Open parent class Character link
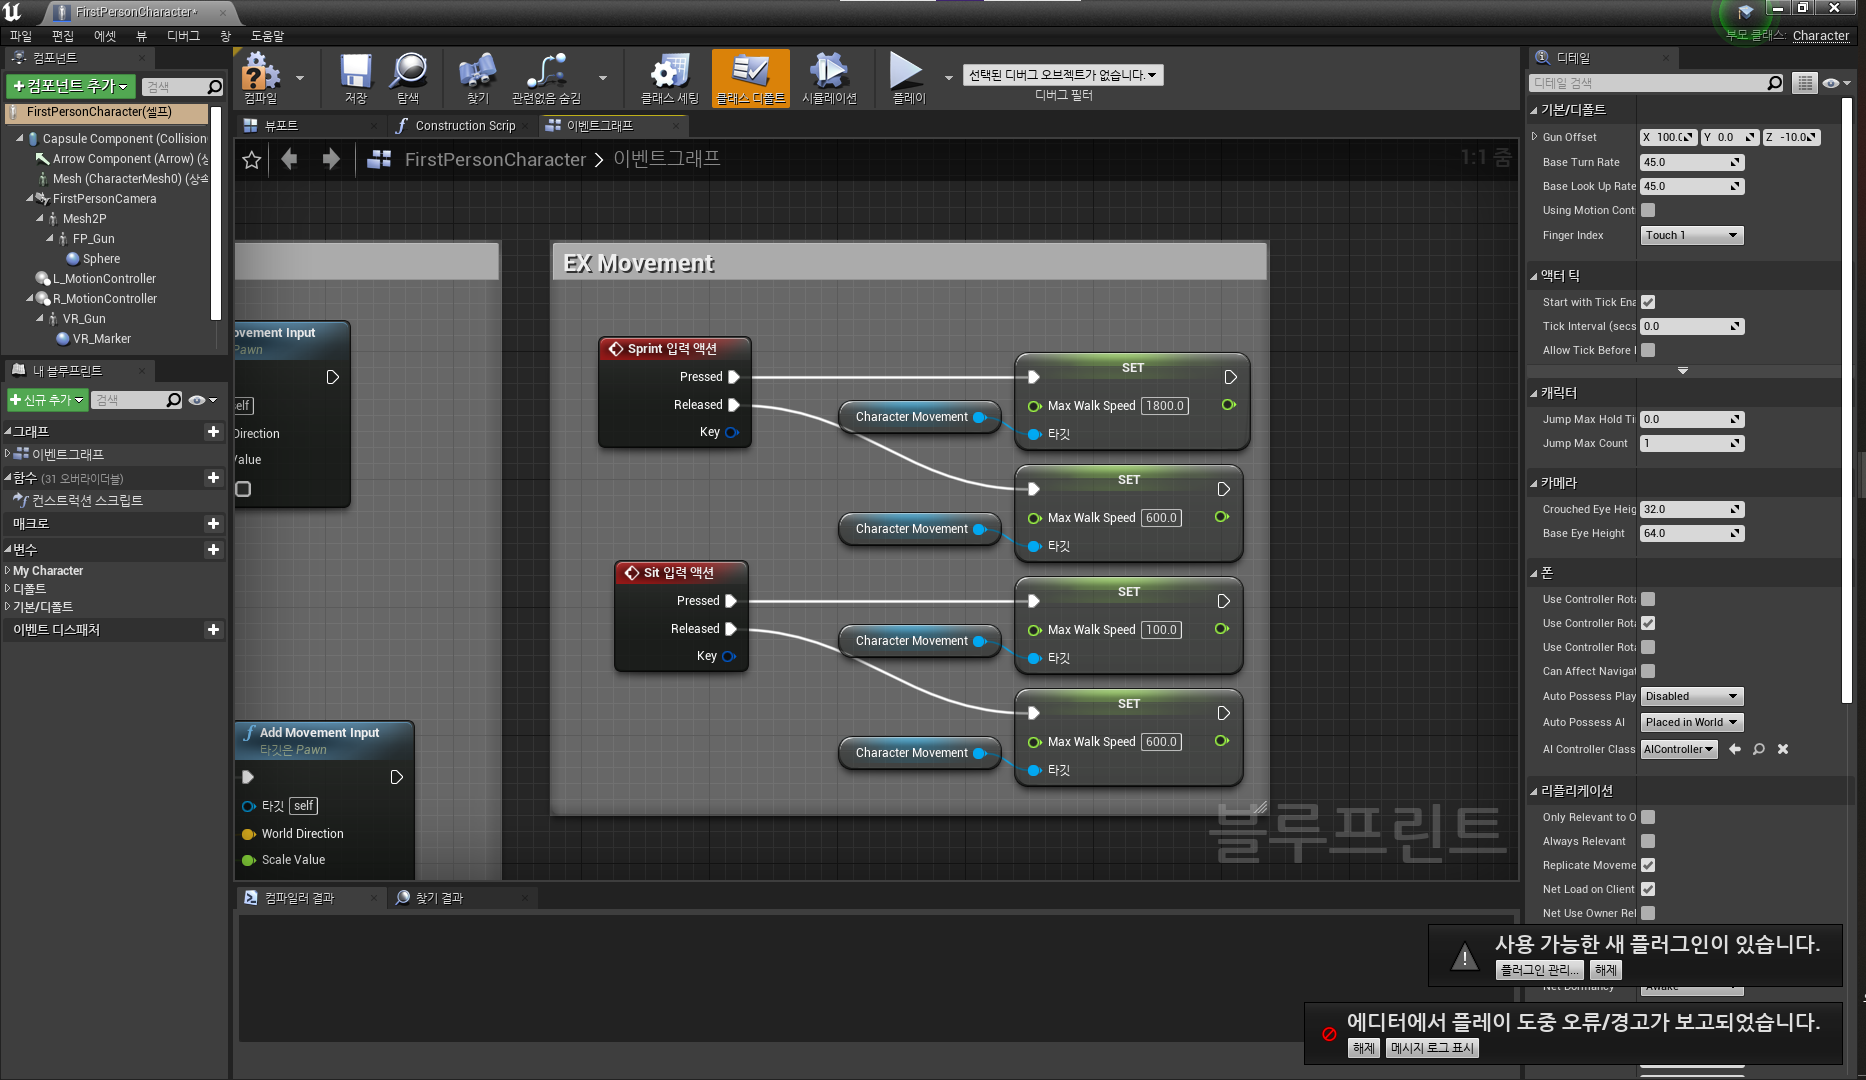Screen dimensions: 1866x1080 [x=1821, y=35]
